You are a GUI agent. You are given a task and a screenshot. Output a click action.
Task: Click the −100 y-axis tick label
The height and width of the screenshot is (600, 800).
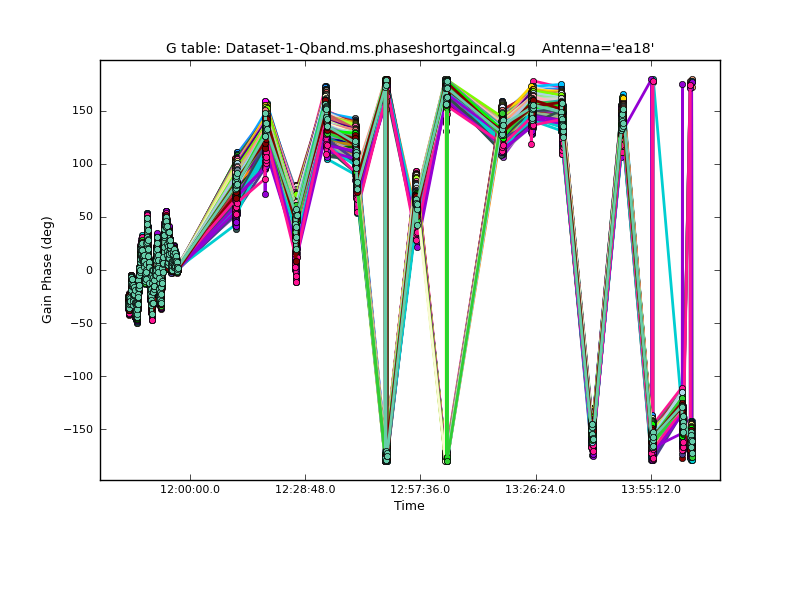tap(77, 377)
